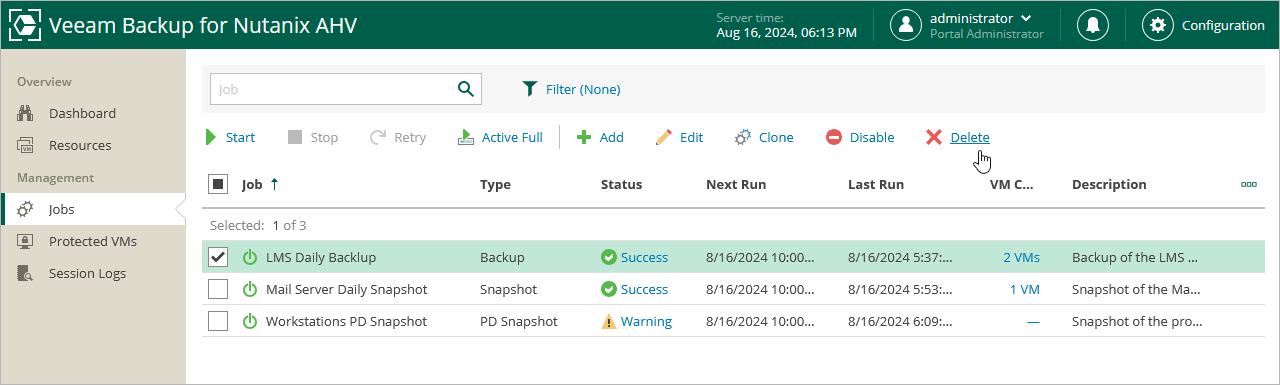
Task: Click the server time display
Action: pyautogui.click(x=786, y=25)
